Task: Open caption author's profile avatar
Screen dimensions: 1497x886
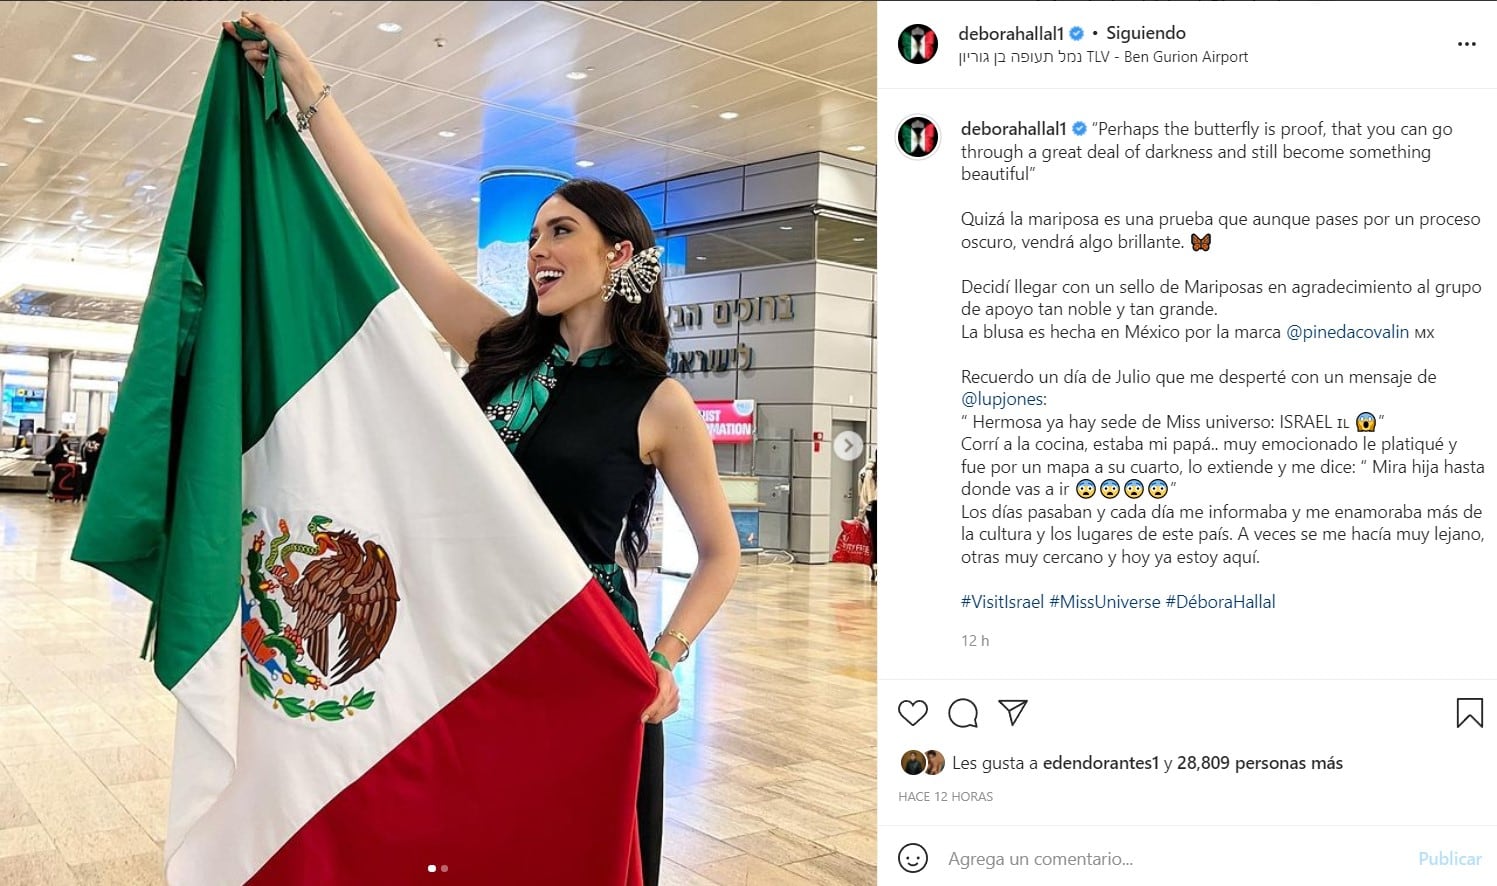Action: pyautogui.click(x=917, y=138)
